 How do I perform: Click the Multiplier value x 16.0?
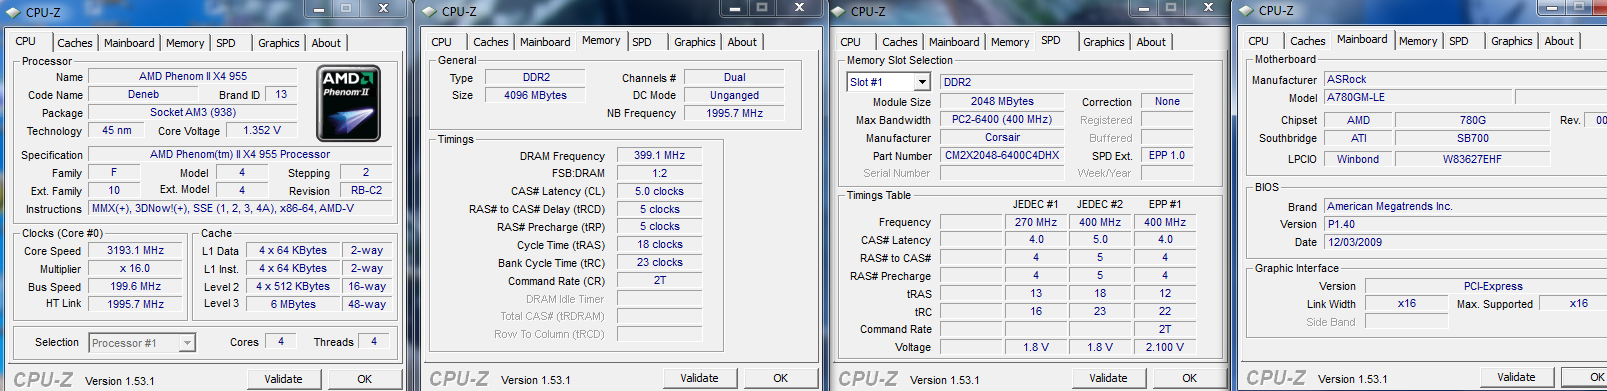(x=136, y=269)
